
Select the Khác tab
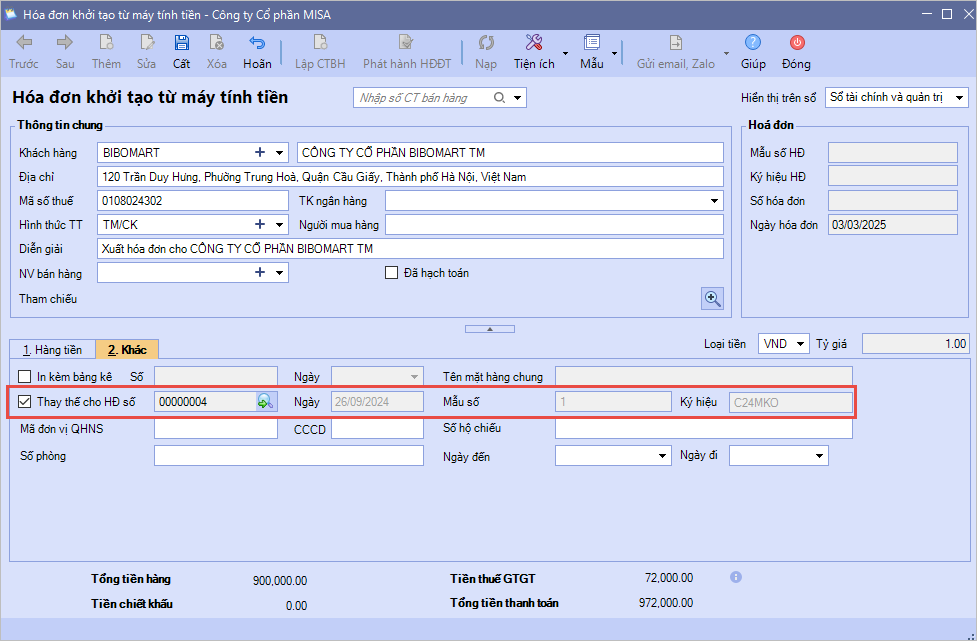coord(127,350)
